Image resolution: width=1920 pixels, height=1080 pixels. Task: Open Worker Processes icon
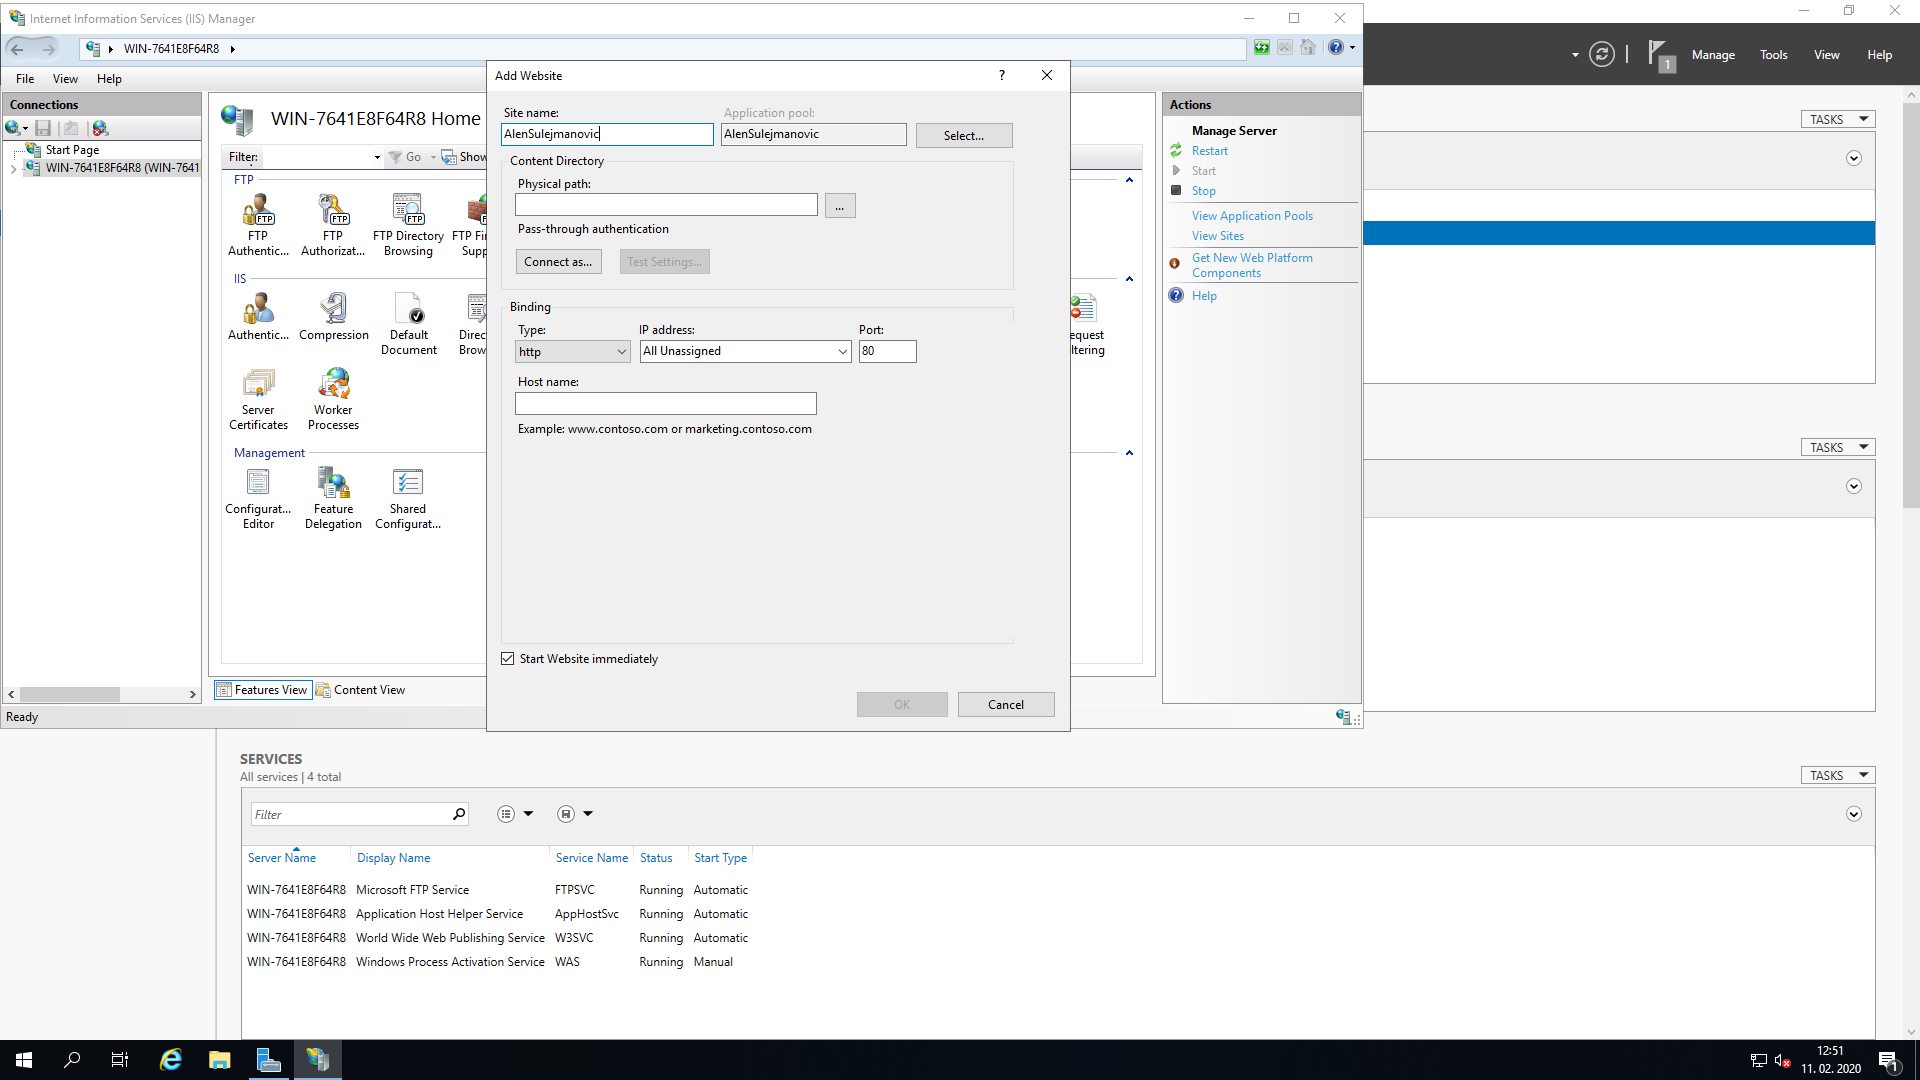[333, 399]
